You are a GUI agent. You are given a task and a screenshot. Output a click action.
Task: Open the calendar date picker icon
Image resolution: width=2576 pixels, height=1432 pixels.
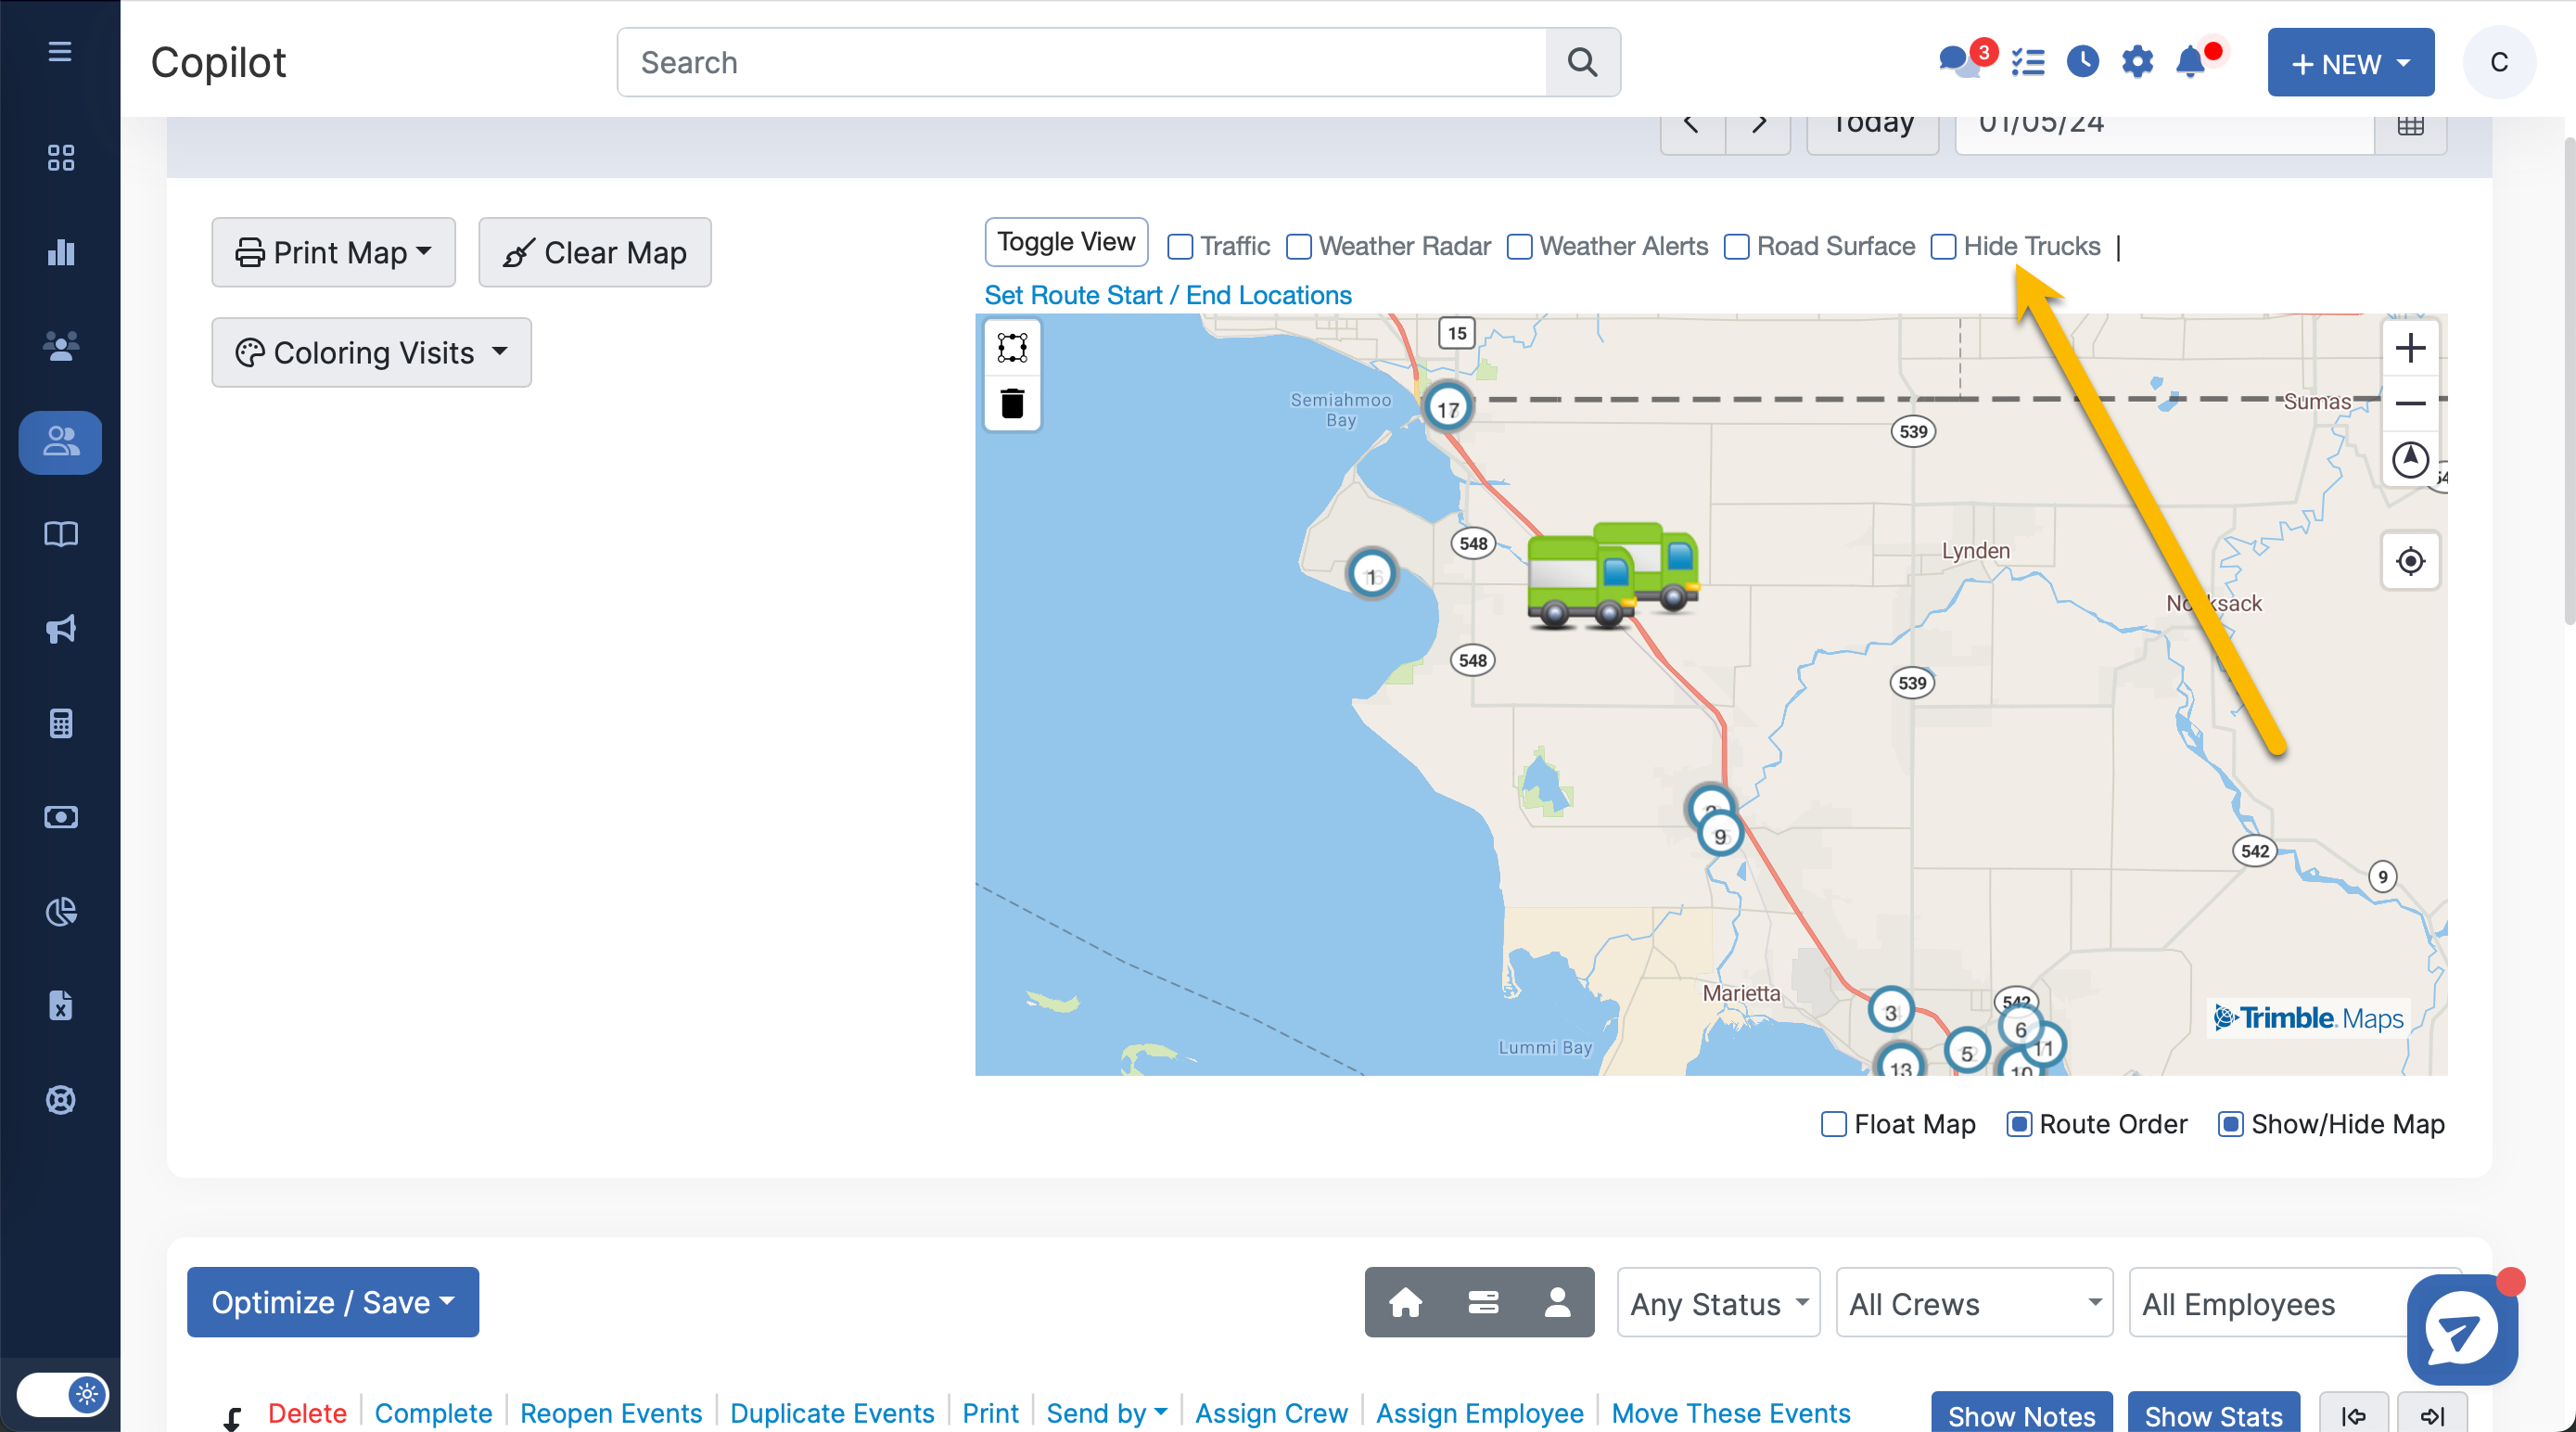pyautogui.click(x=2410, y=125)
